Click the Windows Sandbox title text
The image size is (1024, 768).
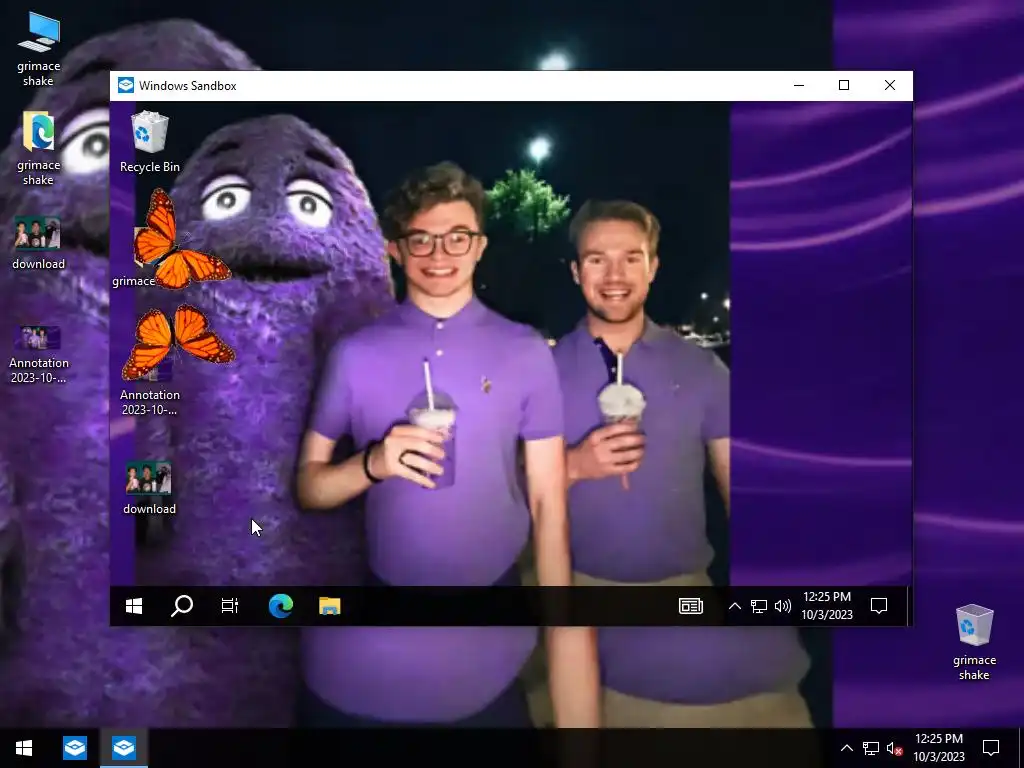[187, 86]
